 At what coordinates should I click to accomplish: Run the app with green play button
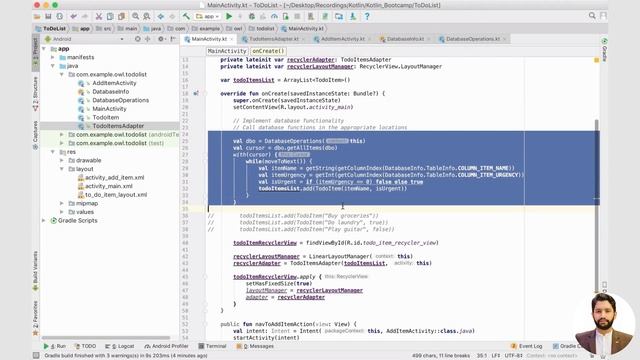tap(229, 16)
